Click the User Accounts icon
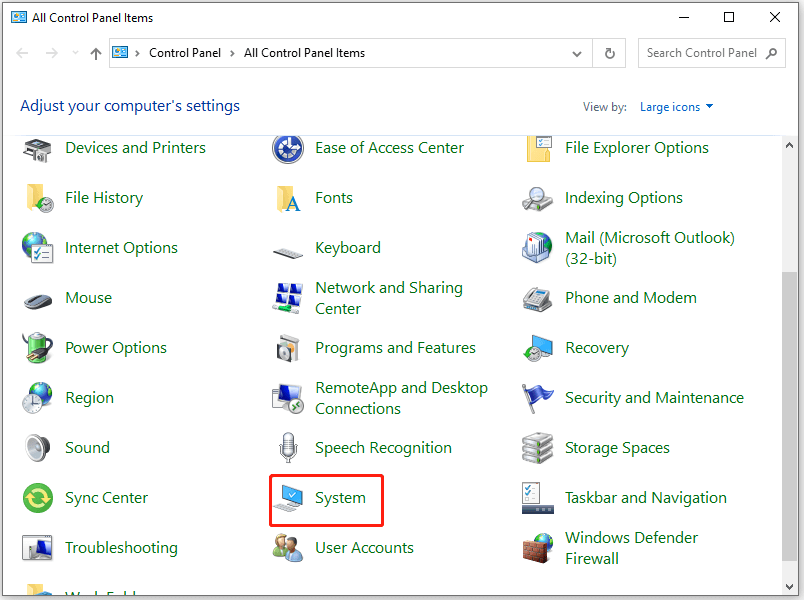Image resolution: width=804 pixels, height=600 pixels. pos(288,548)
